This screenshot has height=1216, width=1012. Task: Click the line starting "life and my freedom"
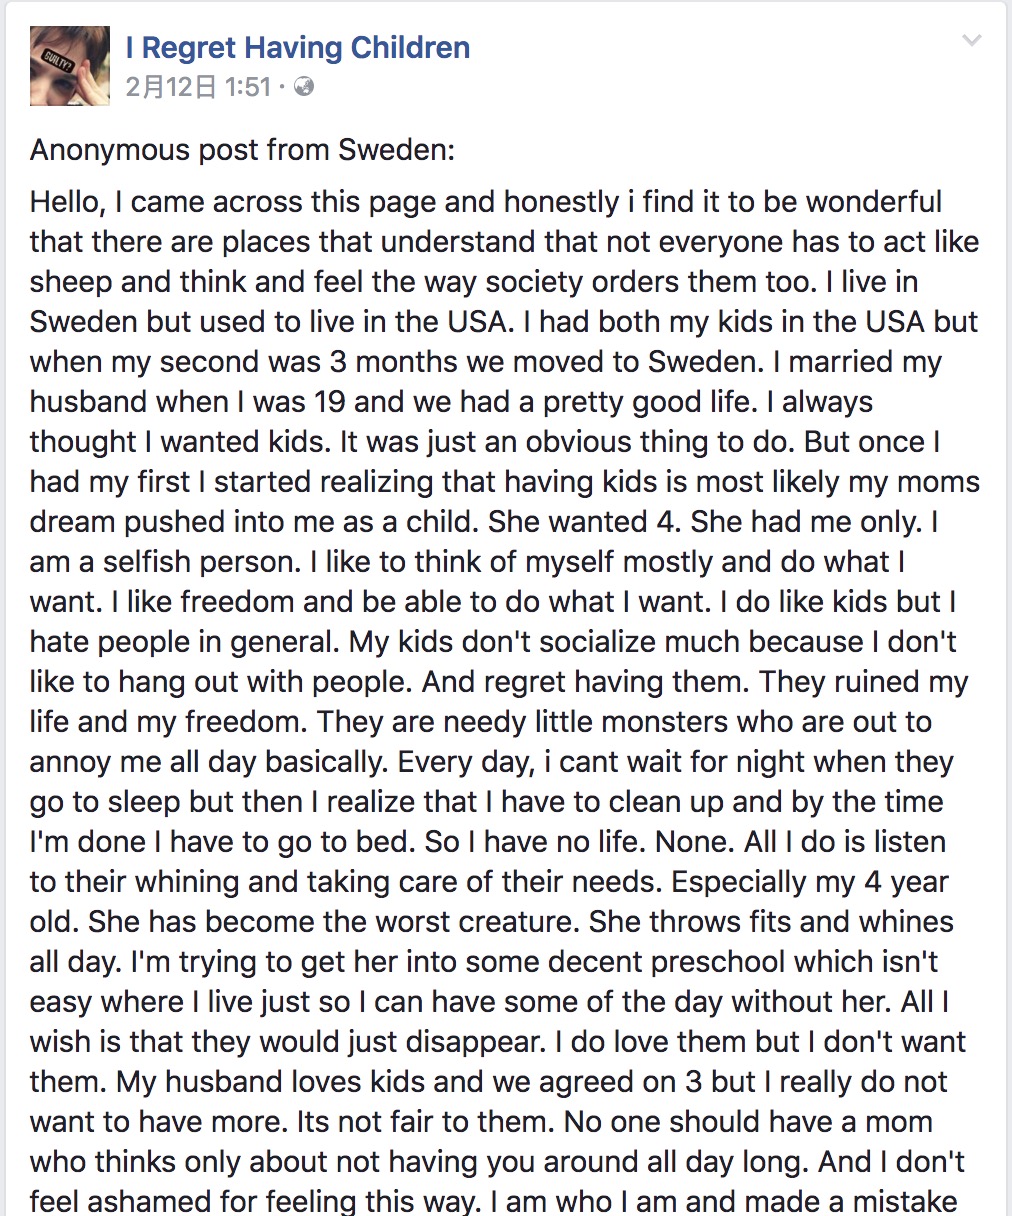(x=481, y=722)
